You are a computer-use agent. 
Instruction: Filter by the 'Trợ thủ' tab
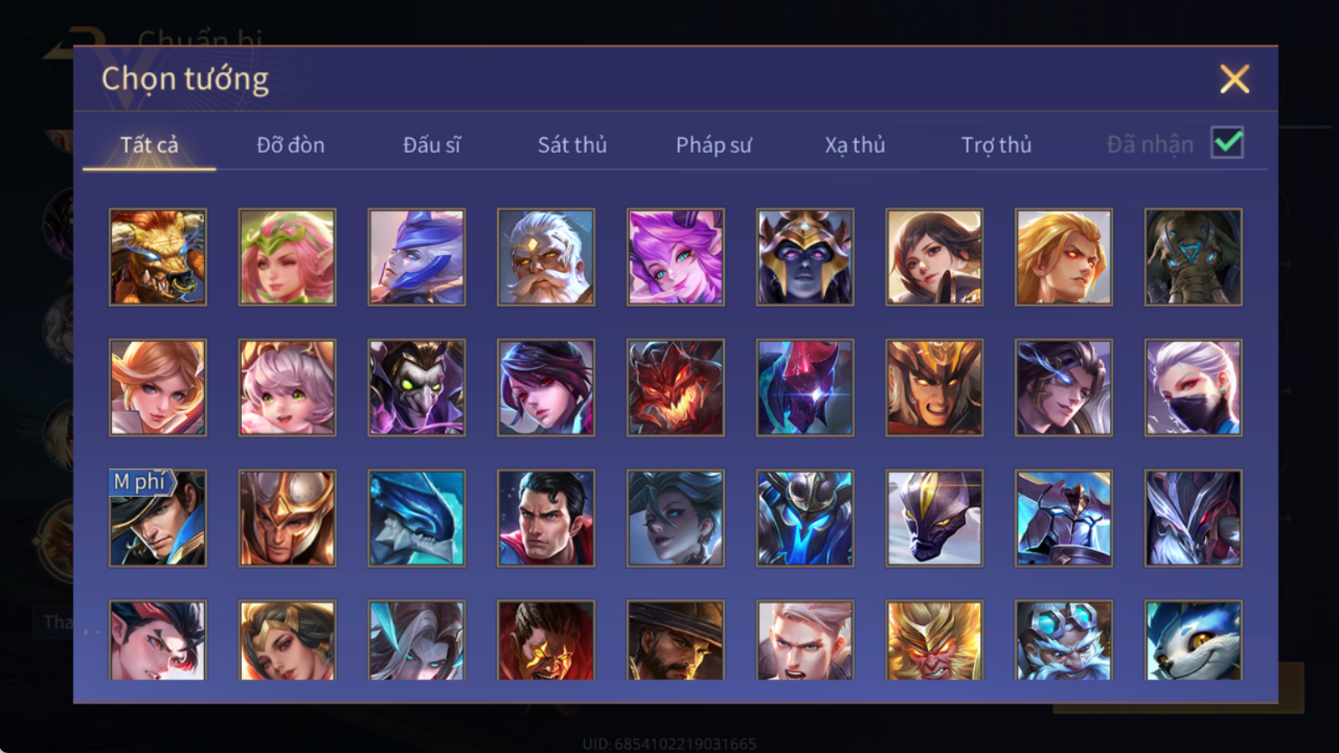(x=996, y=145)
